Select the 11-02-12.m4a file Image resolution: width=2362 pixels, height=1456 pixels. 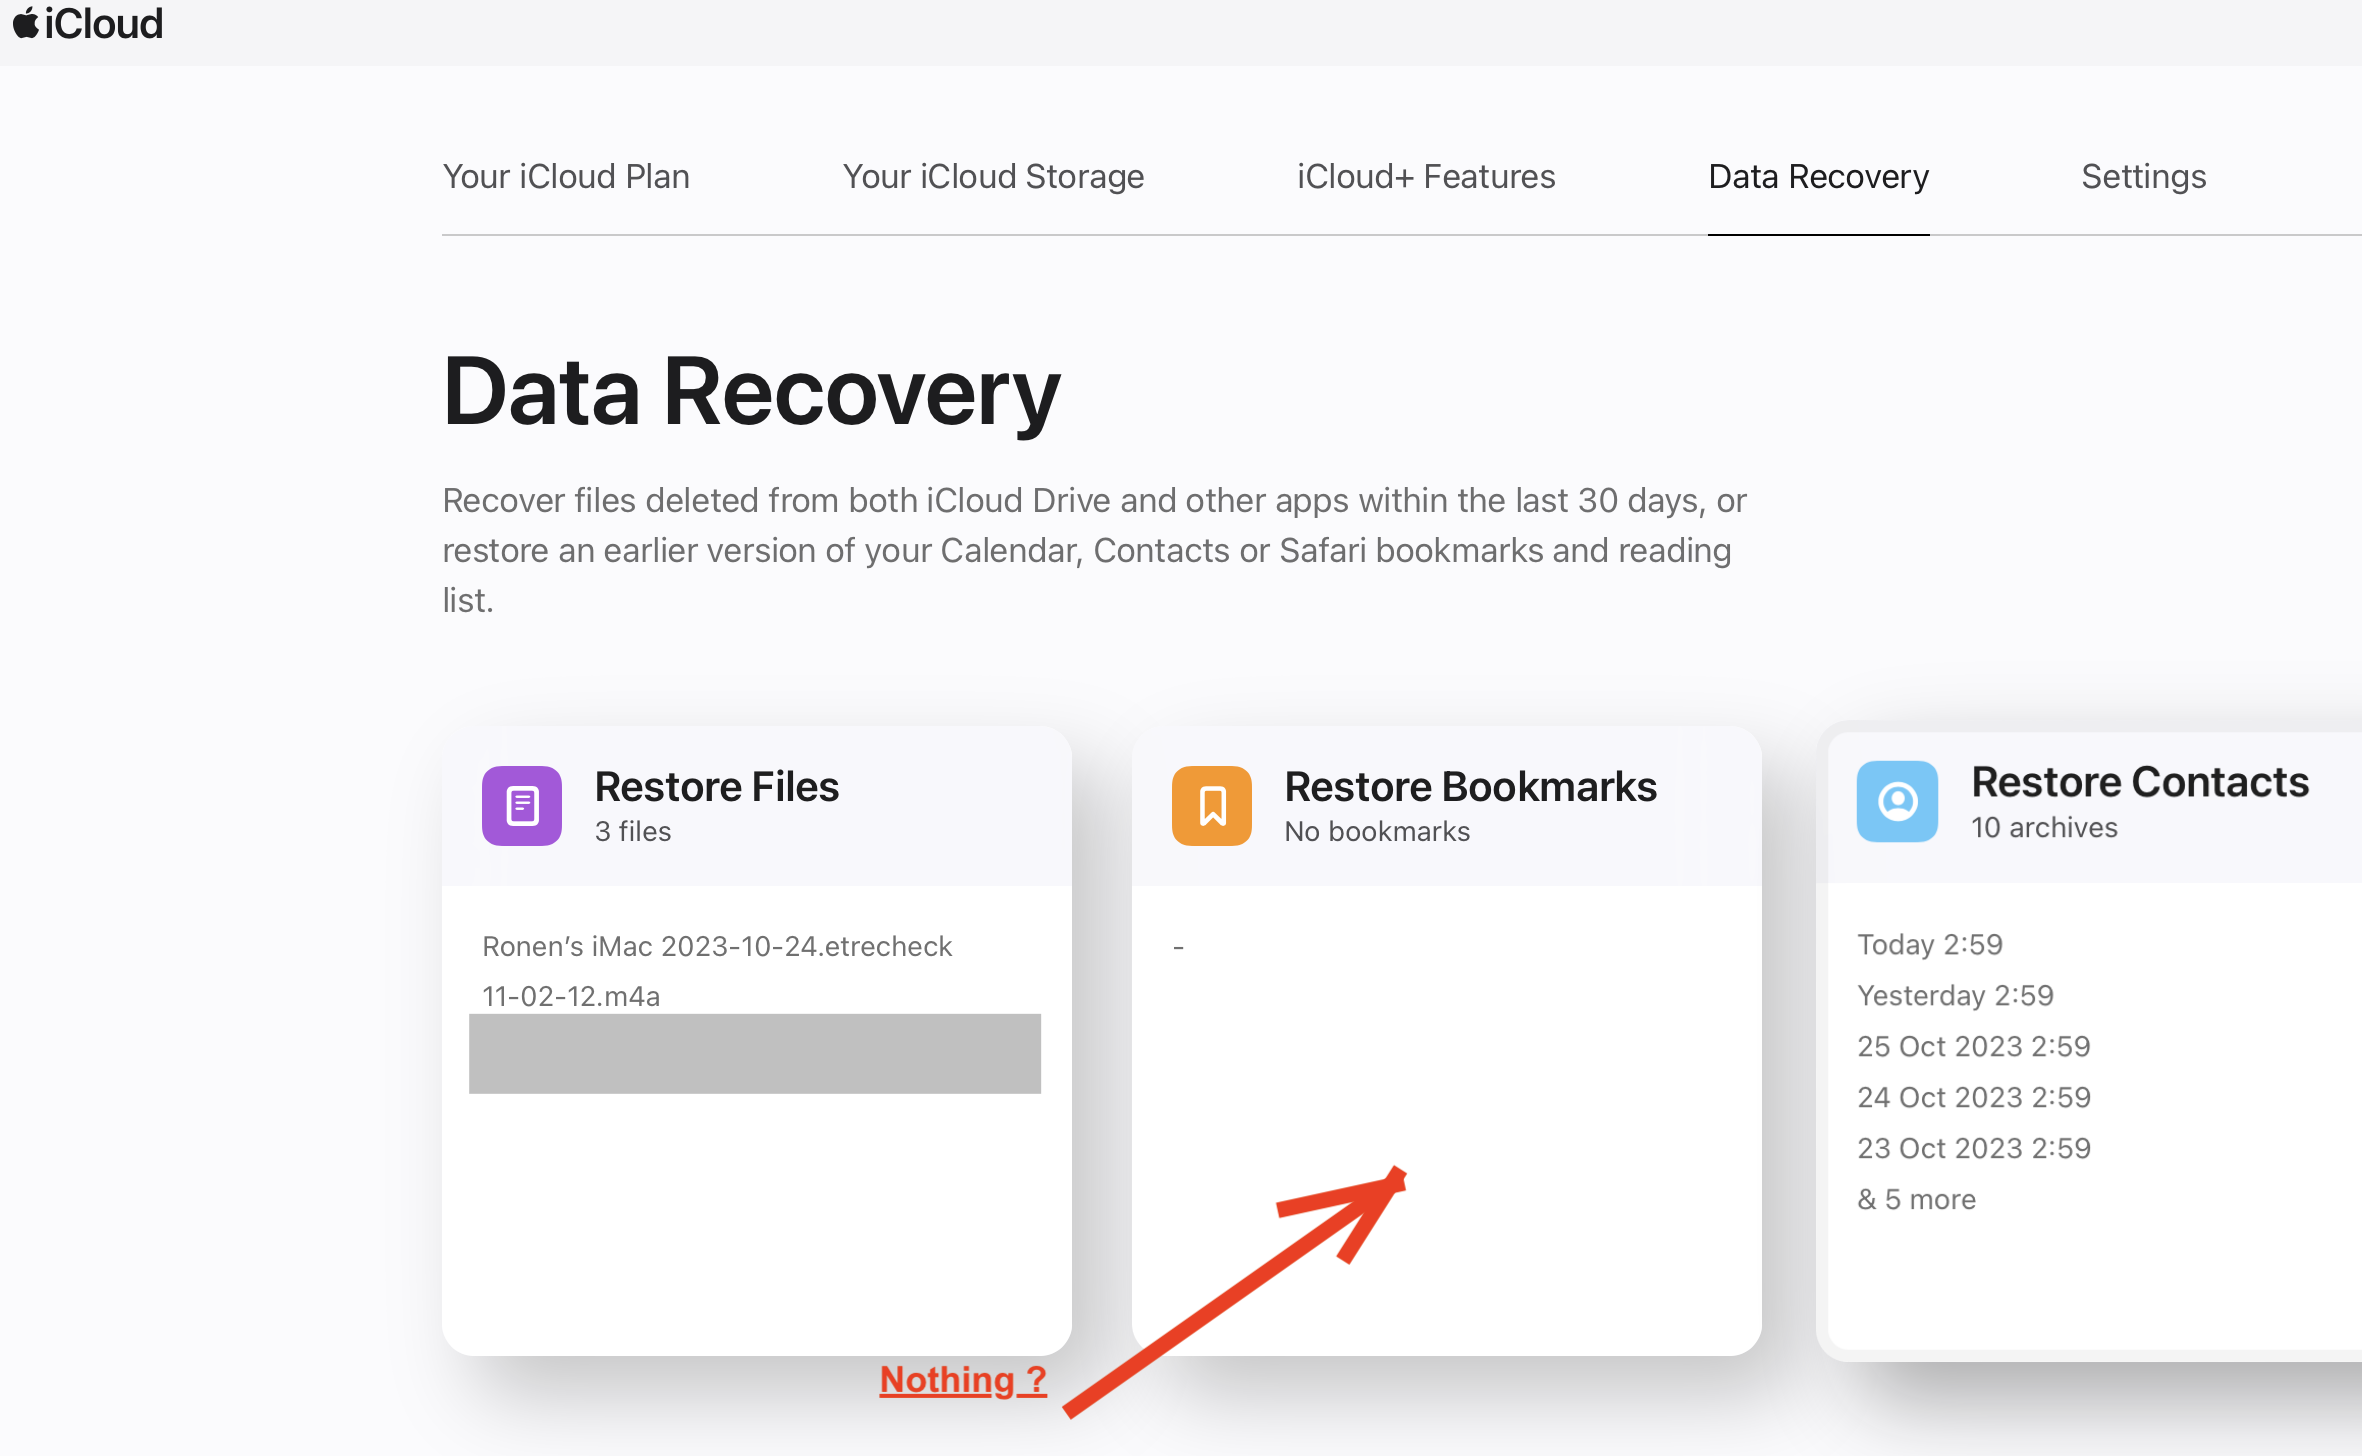[570, 996]
